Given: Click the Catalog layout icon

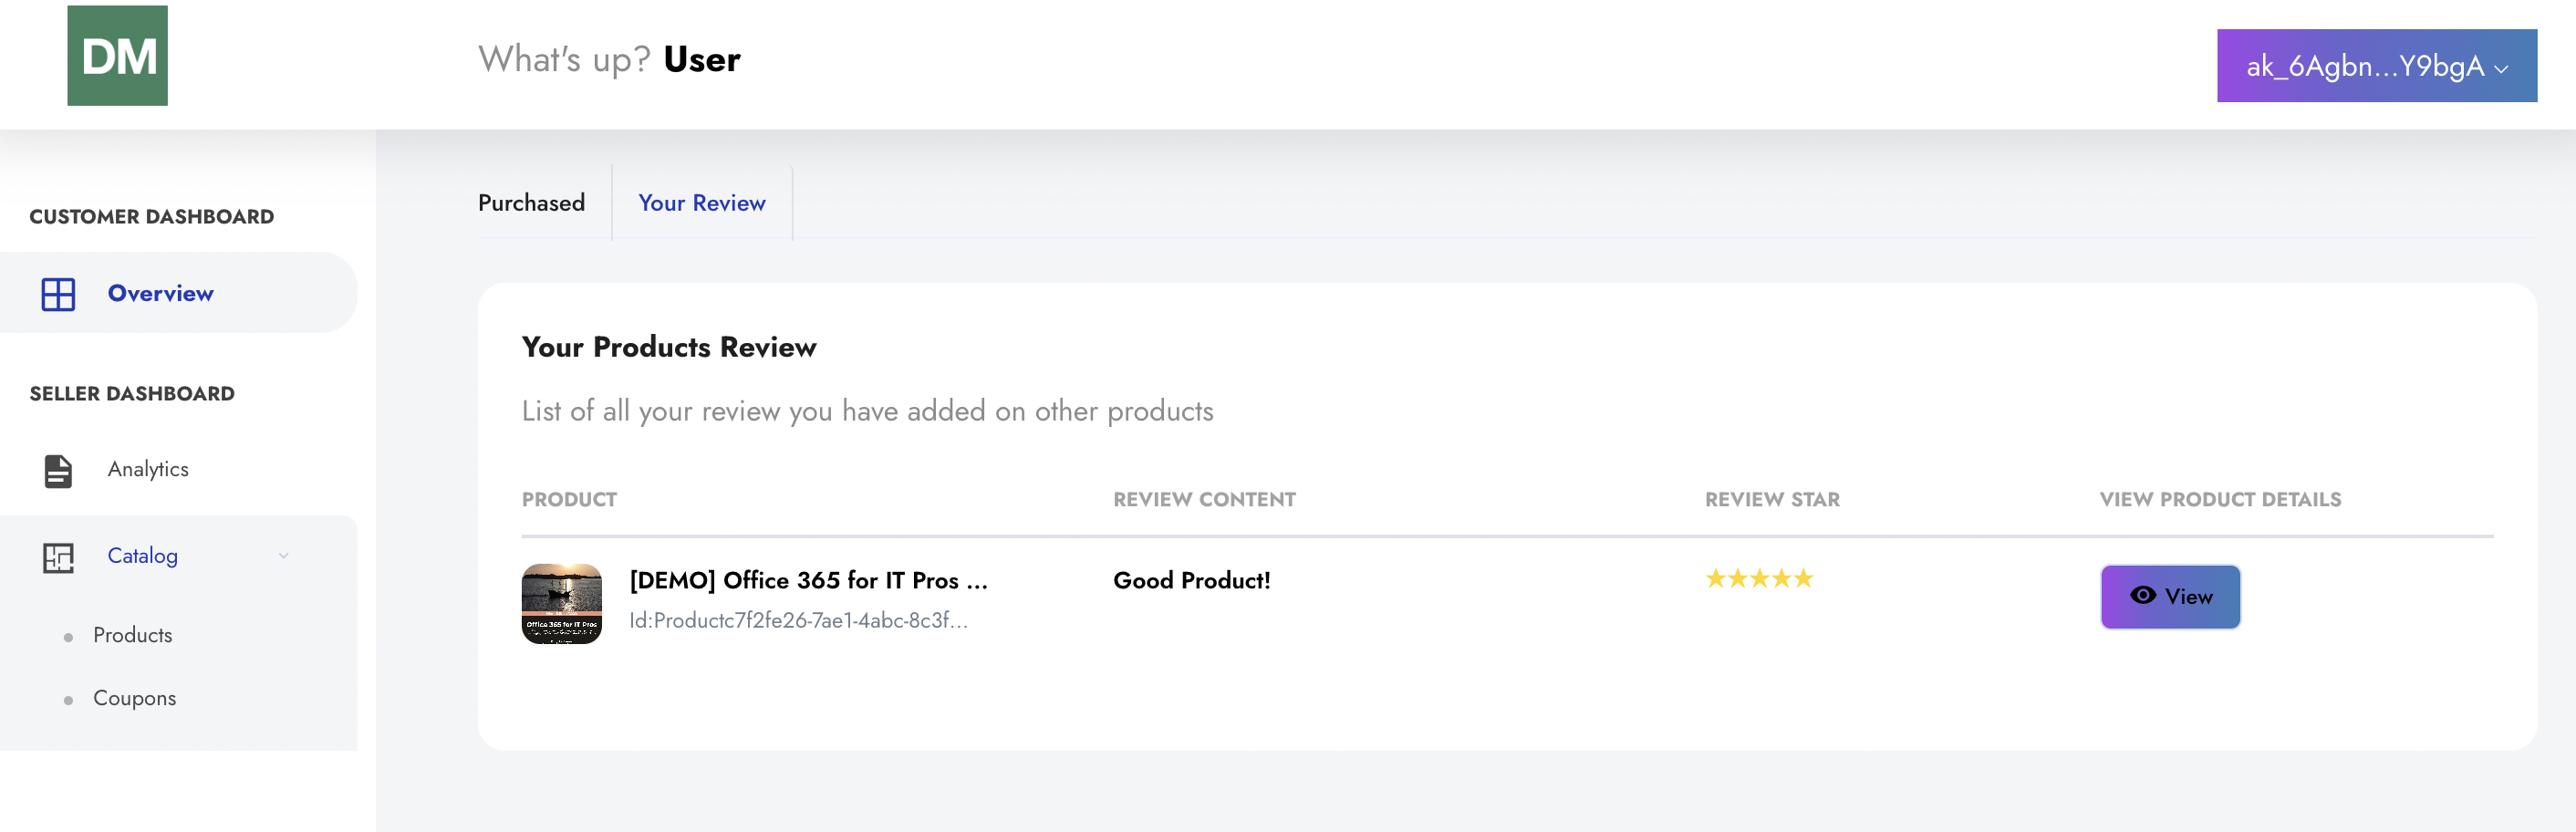Looking at the screenshot, I should (58, 557).
